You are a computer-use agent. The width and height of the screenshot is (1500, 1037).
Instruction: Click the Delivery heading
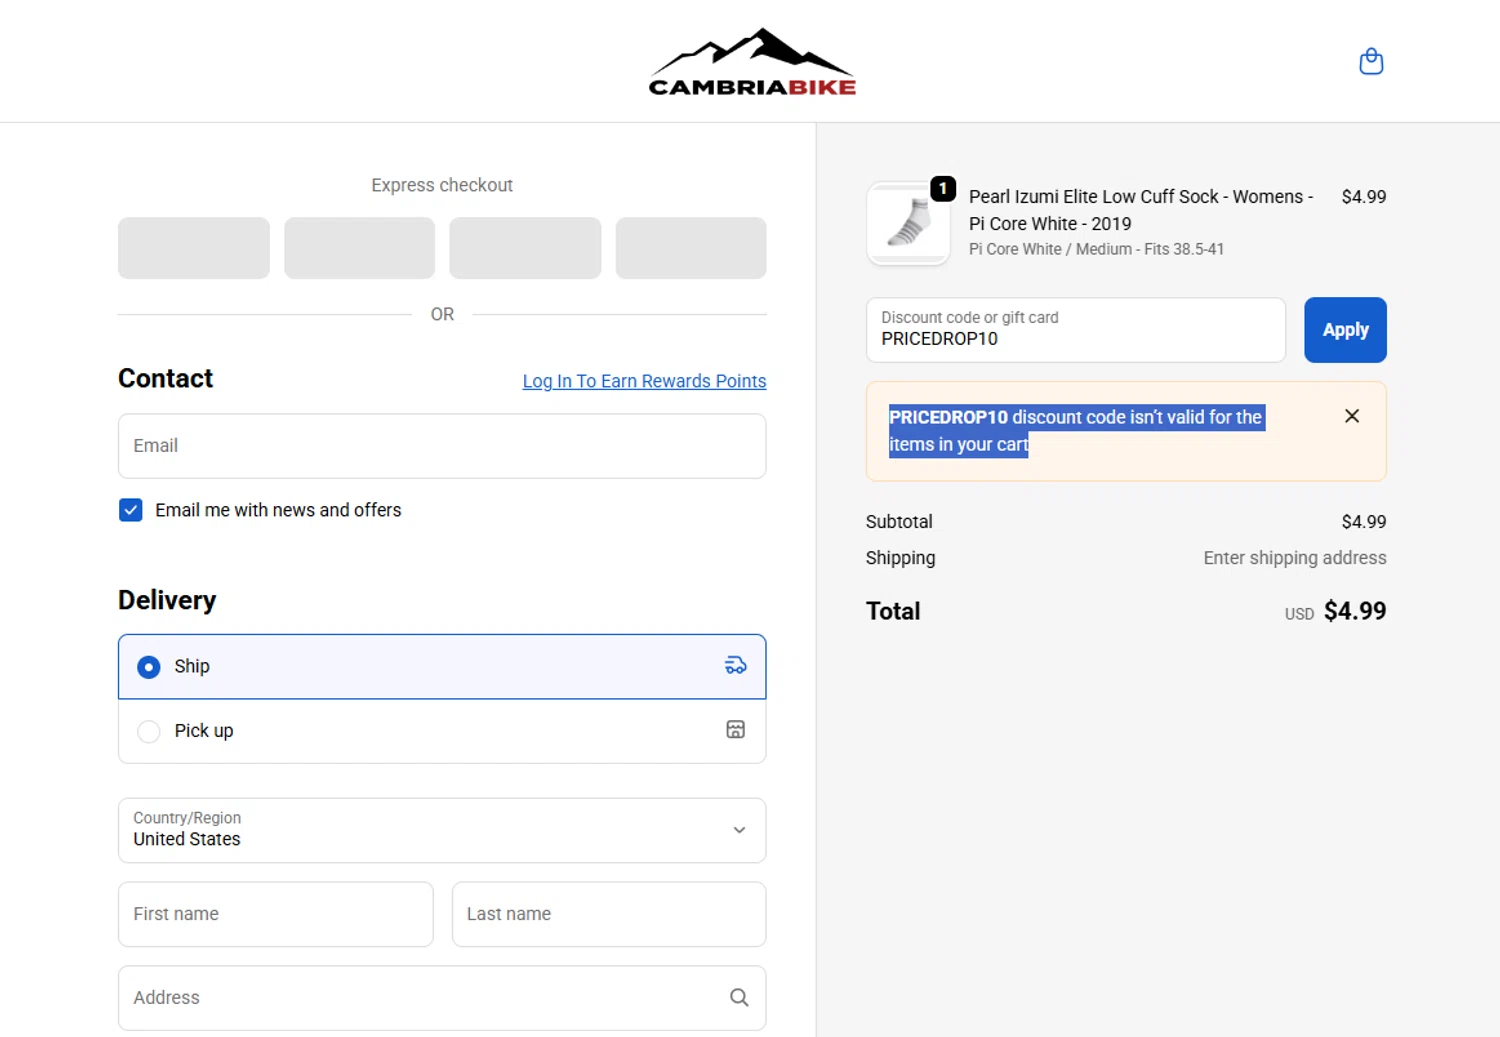point(167,600)
